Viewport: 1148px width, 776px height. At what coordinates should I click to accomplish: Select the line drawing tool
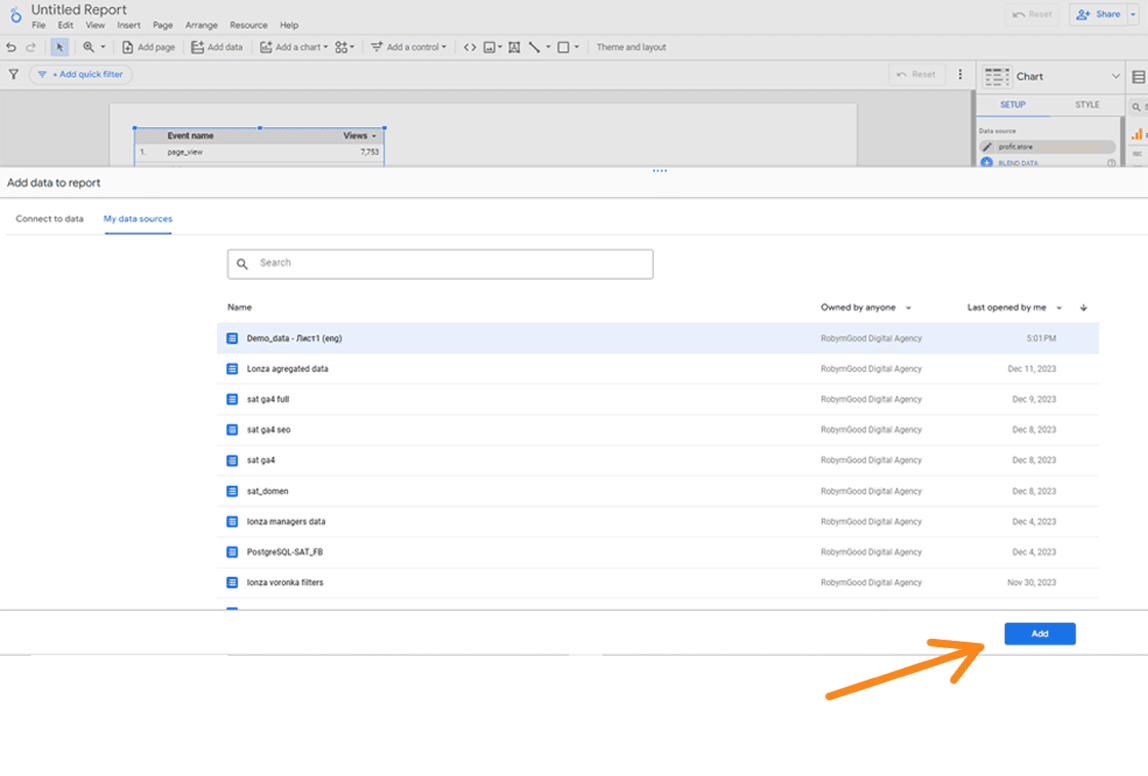tap(534, 48)
